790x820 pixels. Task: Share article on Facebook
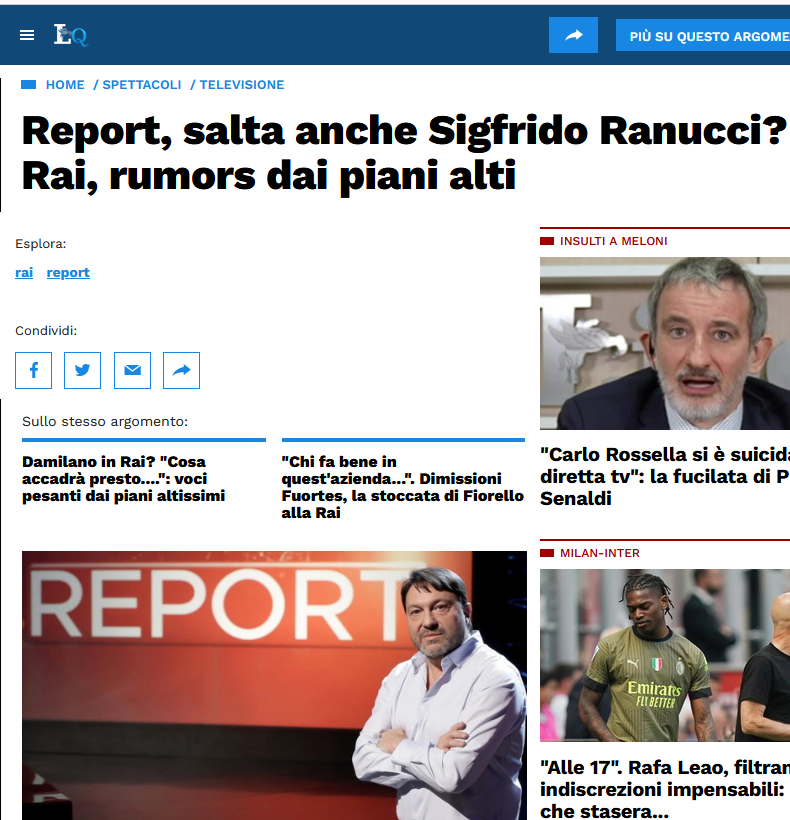coord(33,370)
